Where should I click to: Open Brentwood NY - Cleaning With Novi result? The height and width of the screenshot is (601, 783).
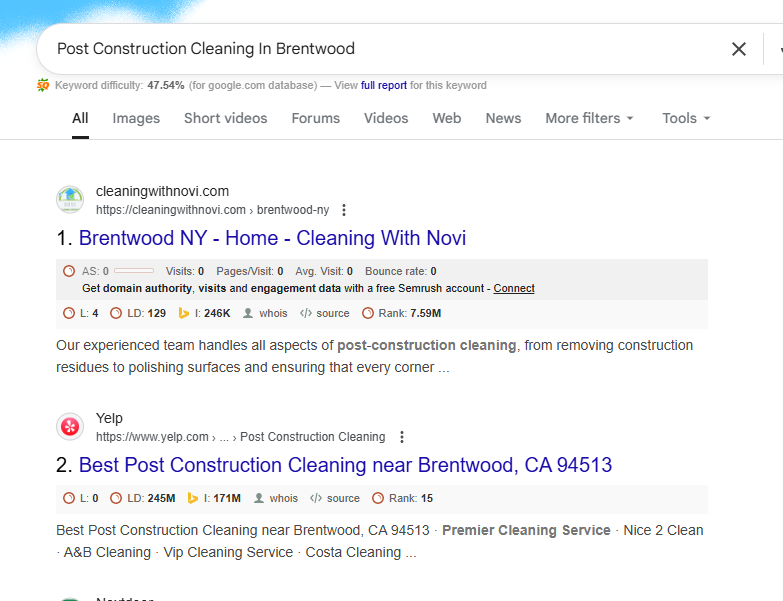tap(272, 238)
